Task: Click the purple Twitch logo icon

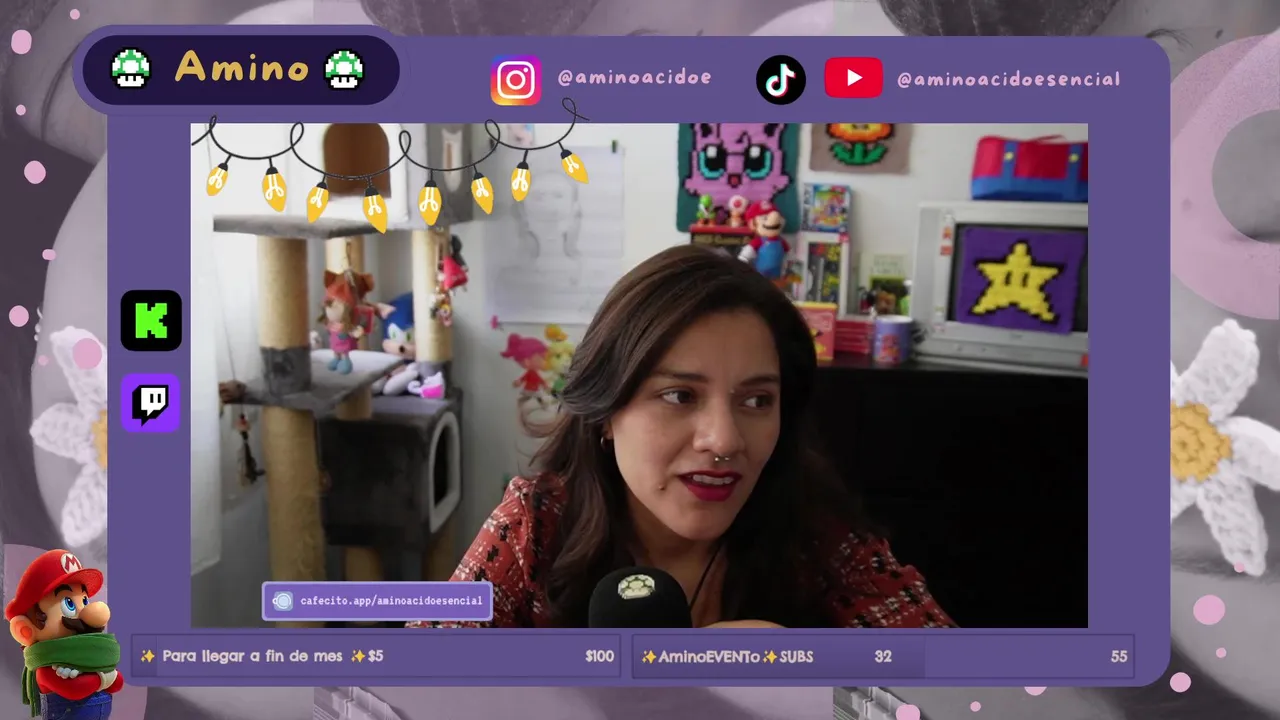Action: click(x=151, y=403)
